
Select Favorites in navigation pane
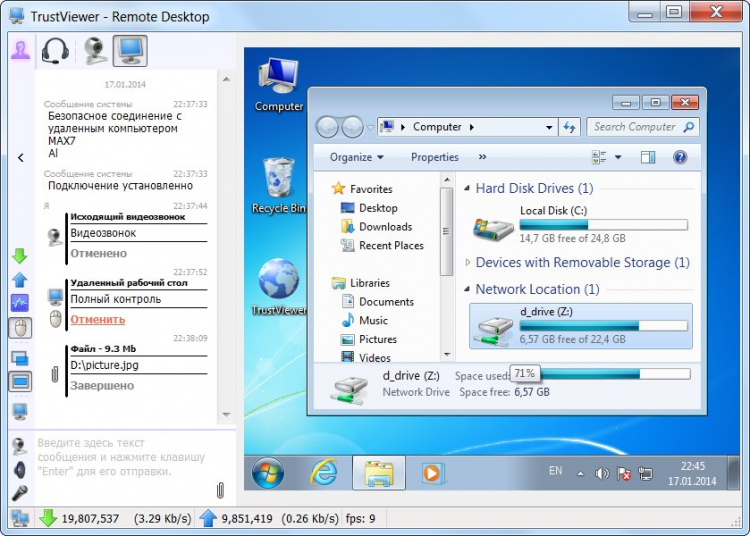point(362,189)
